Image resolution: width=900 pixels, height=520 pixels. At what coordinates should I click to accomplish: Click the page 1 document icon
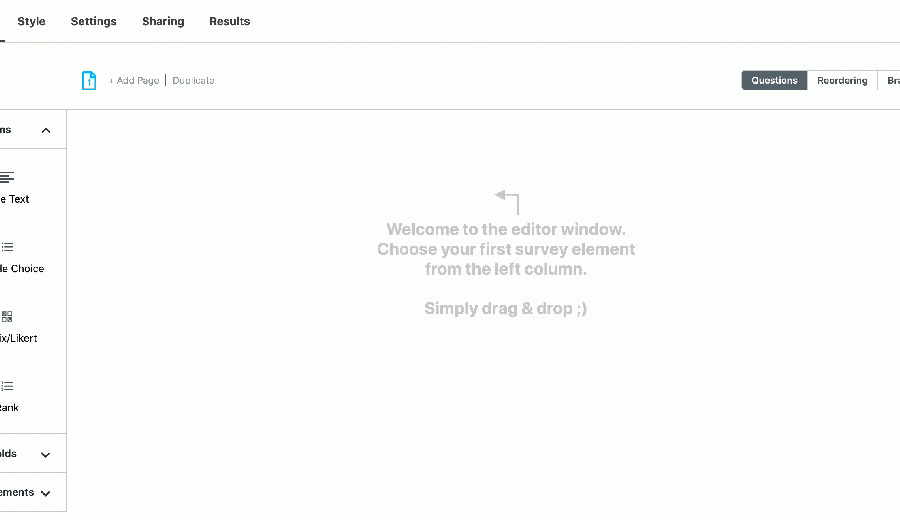coord(89,81)
